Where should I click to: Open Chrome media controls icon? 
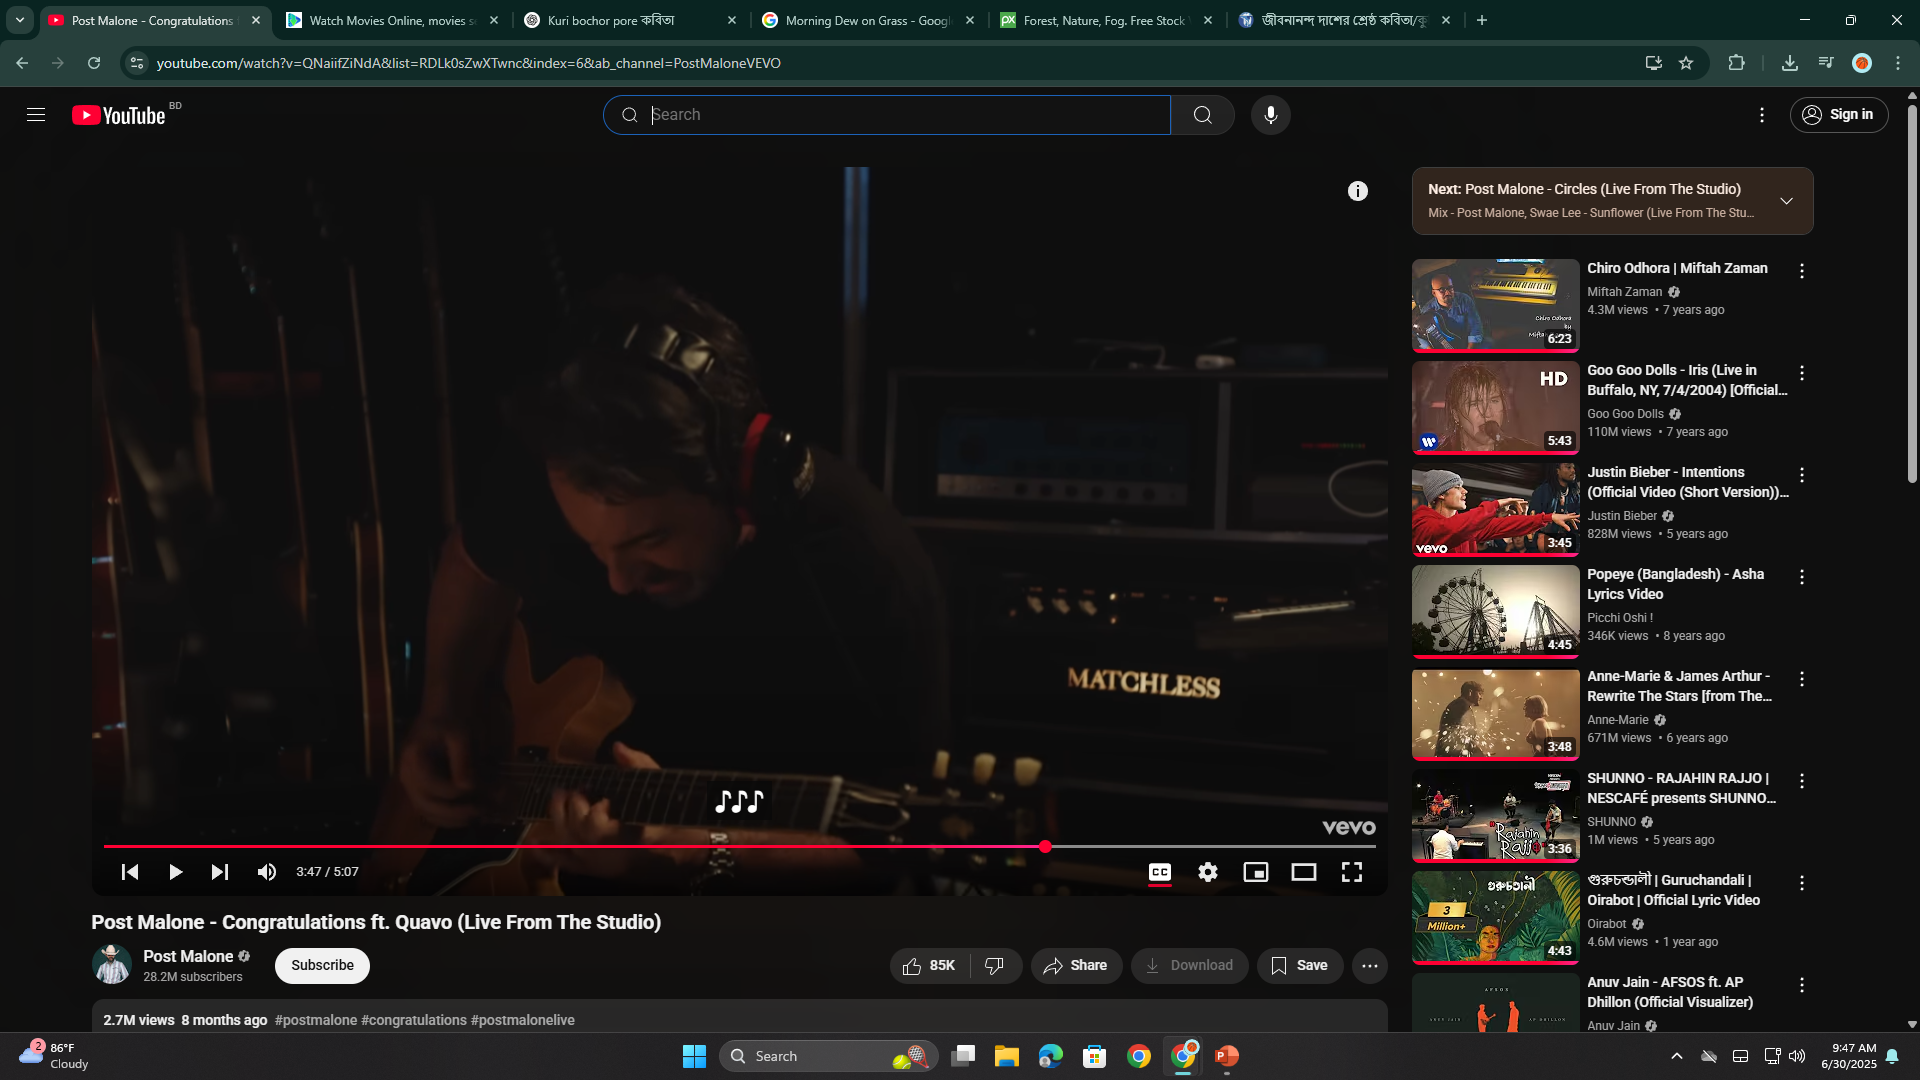click(1826, 63)
